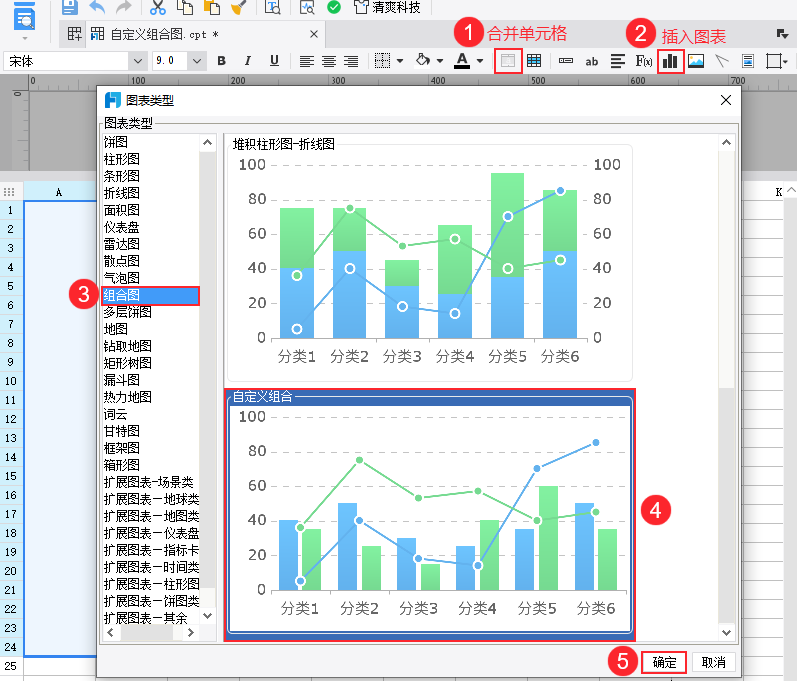
Task: Click the font color A swatch
Action: pyautogui.click(x=461, y=61)
